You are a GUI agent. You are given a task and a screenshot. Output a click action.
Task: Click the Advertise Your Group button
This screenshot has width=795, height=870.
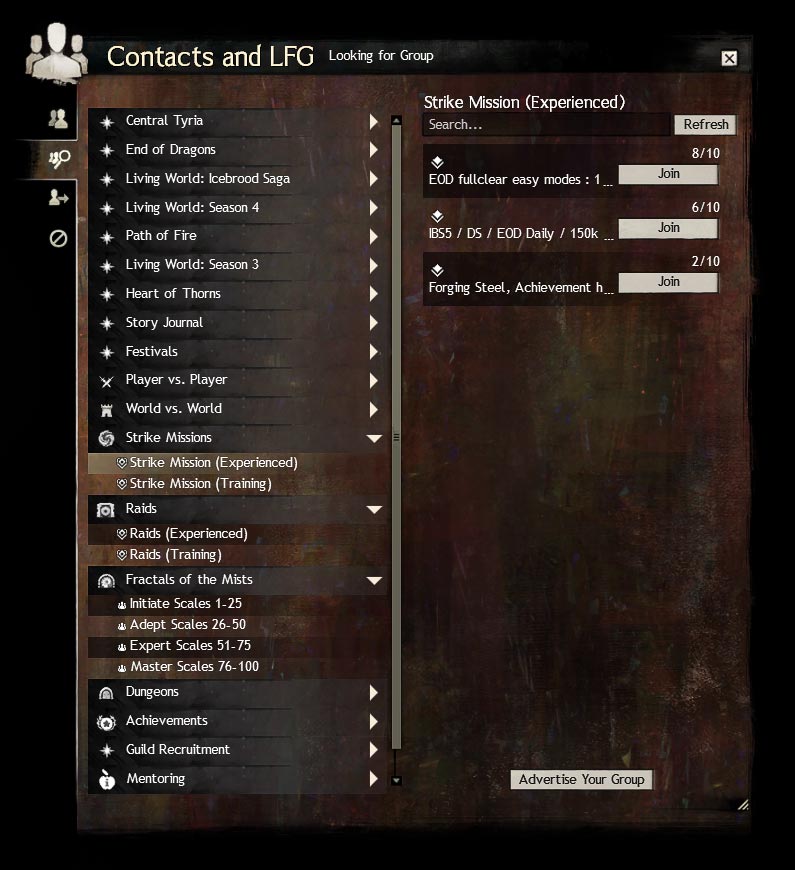pos(581,780)
